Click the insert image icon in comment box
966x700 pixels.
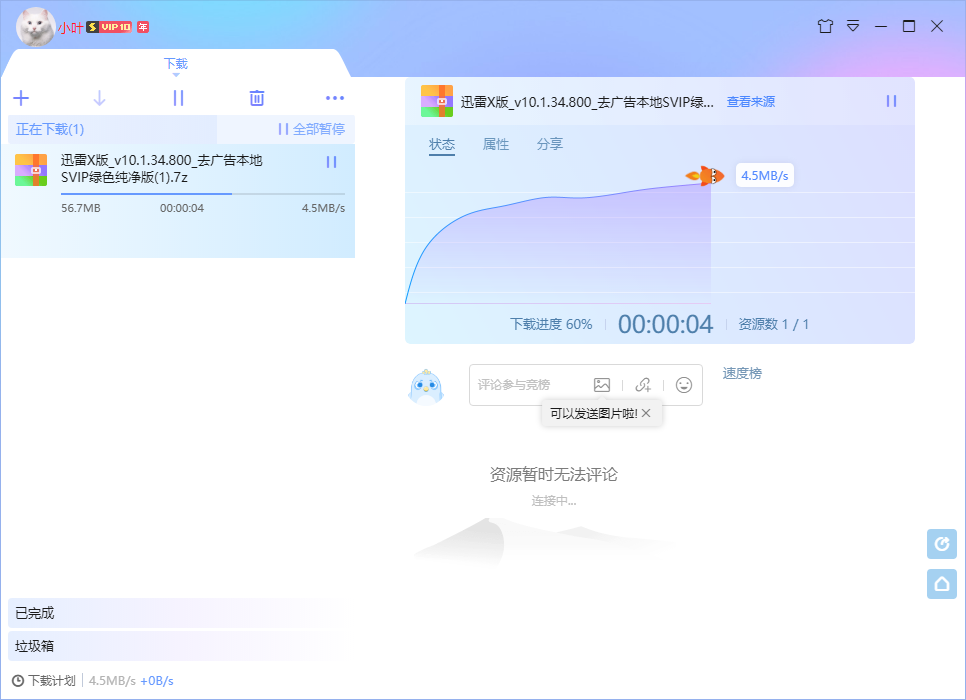point(602,385)
